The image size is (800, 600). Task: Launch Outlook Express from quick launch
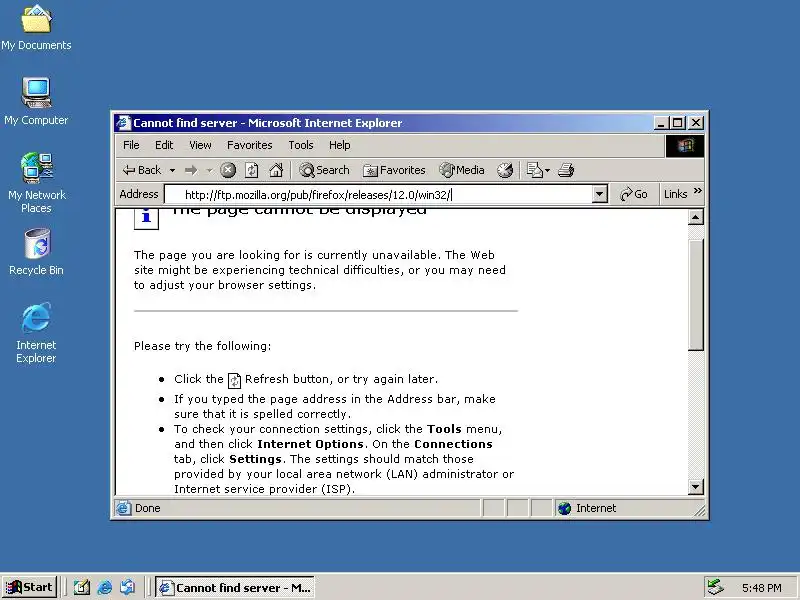(128, 587)
